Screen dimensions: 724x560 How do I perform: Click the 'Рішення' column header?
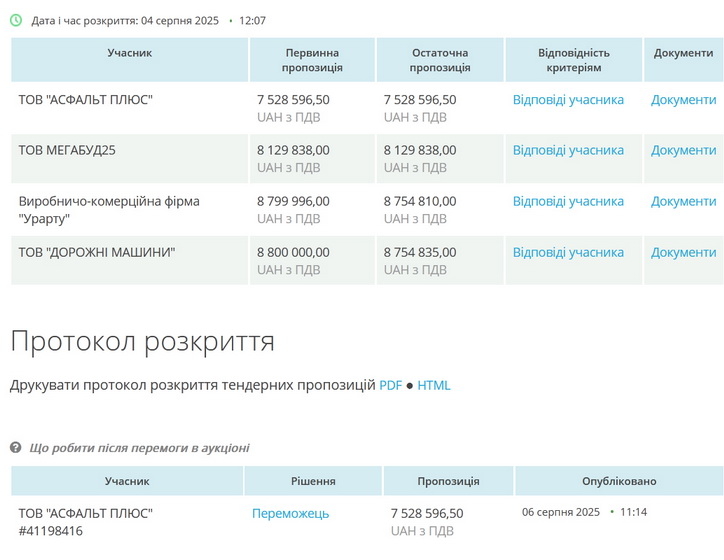(x=313, y=481)
